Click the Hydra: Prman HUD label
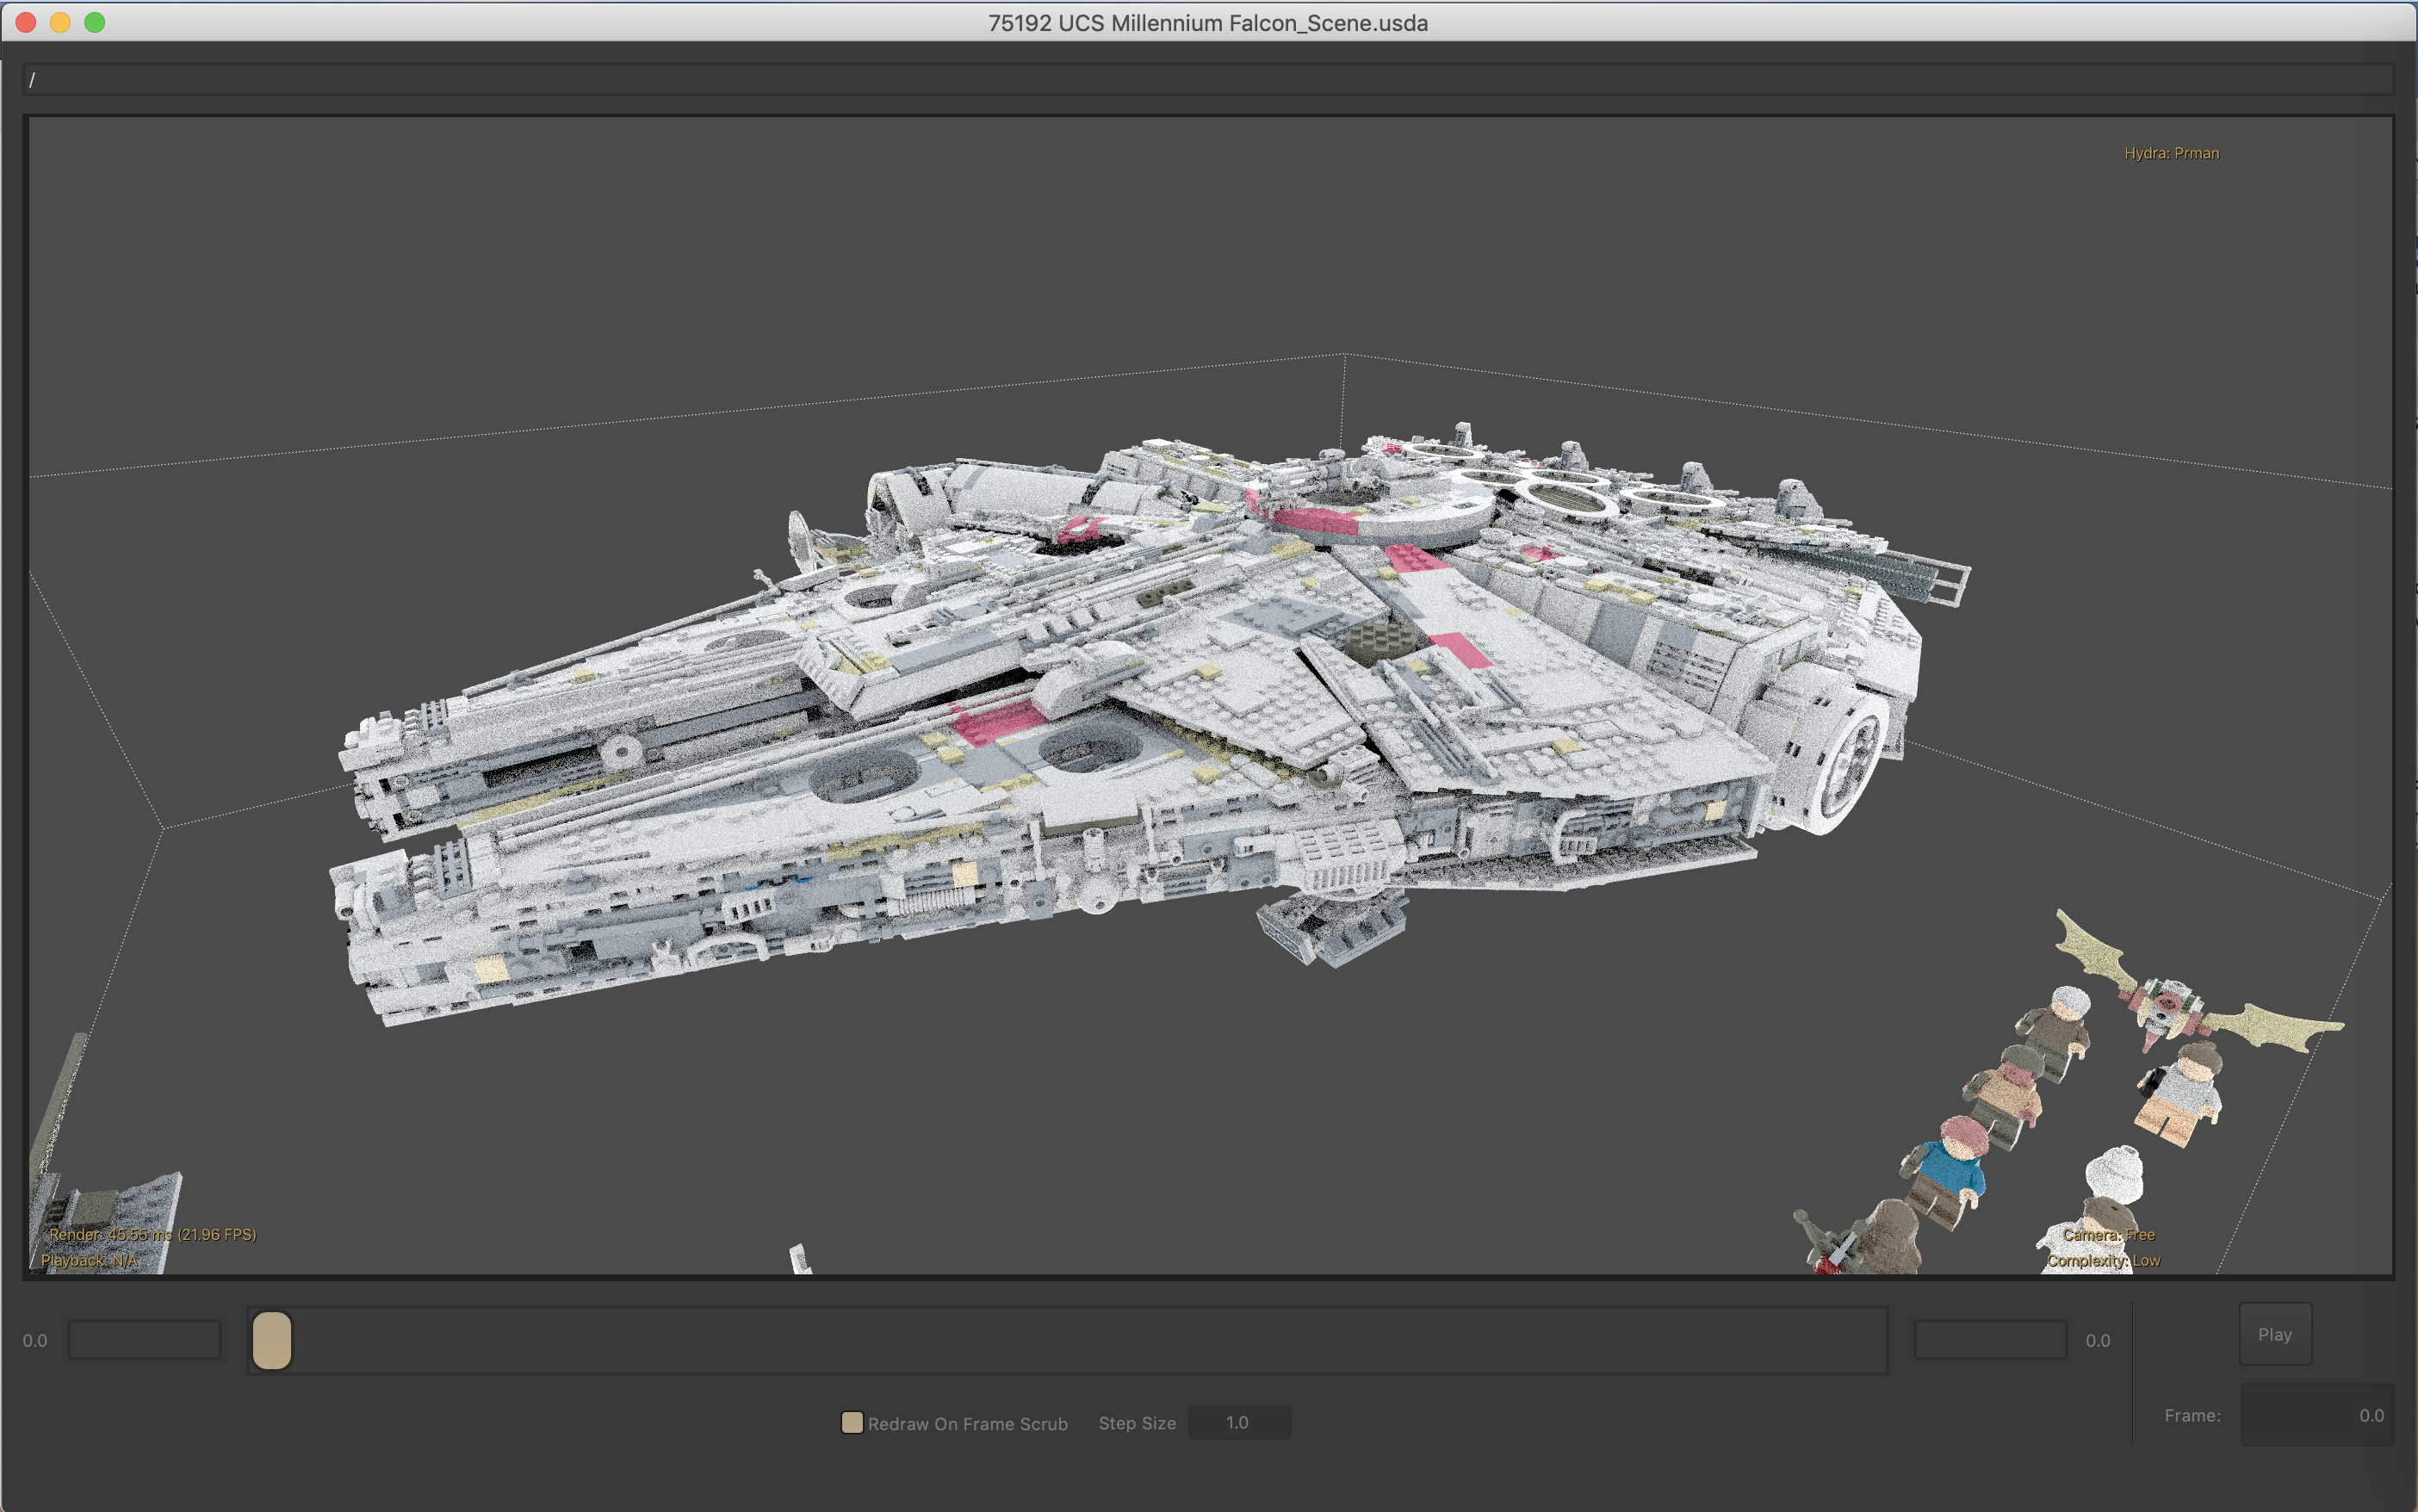The image size is (2418, 1512). pos(2171,153)
